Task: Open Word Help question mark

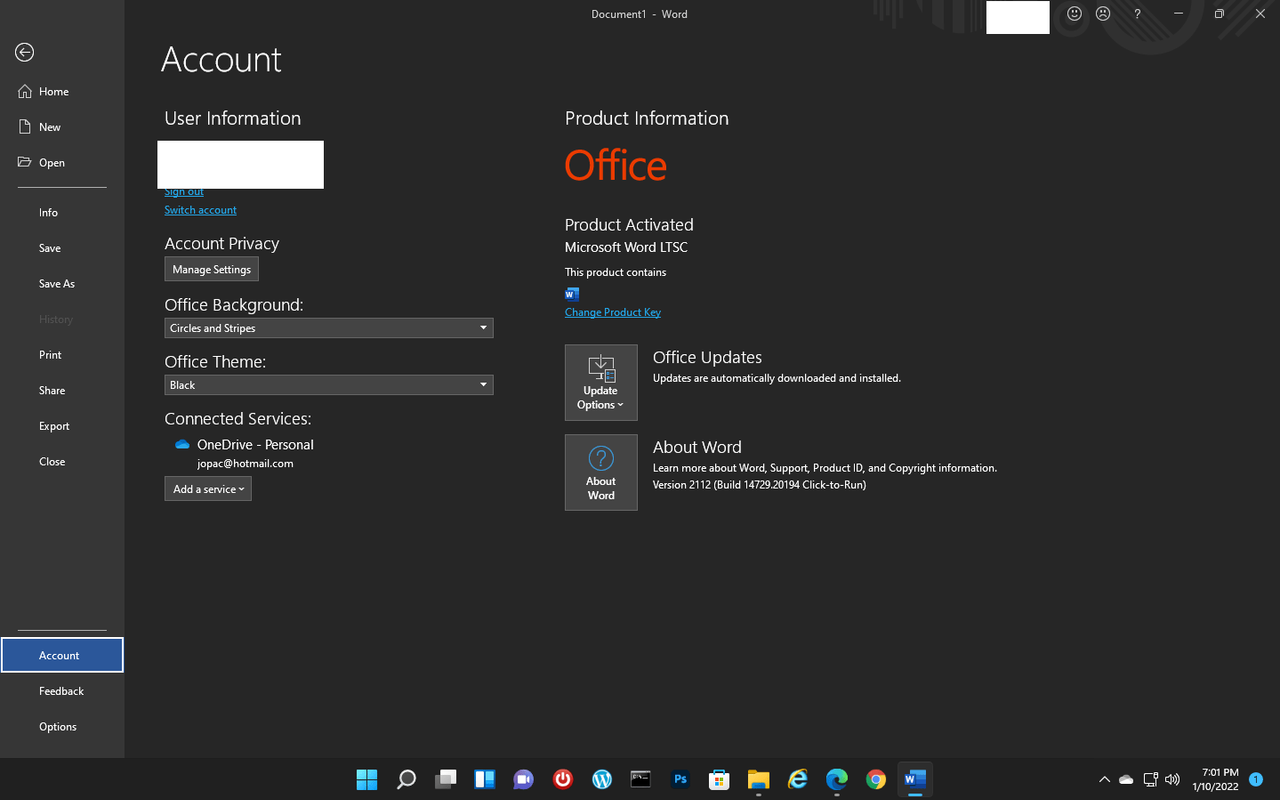Action: click(1137, 14)
